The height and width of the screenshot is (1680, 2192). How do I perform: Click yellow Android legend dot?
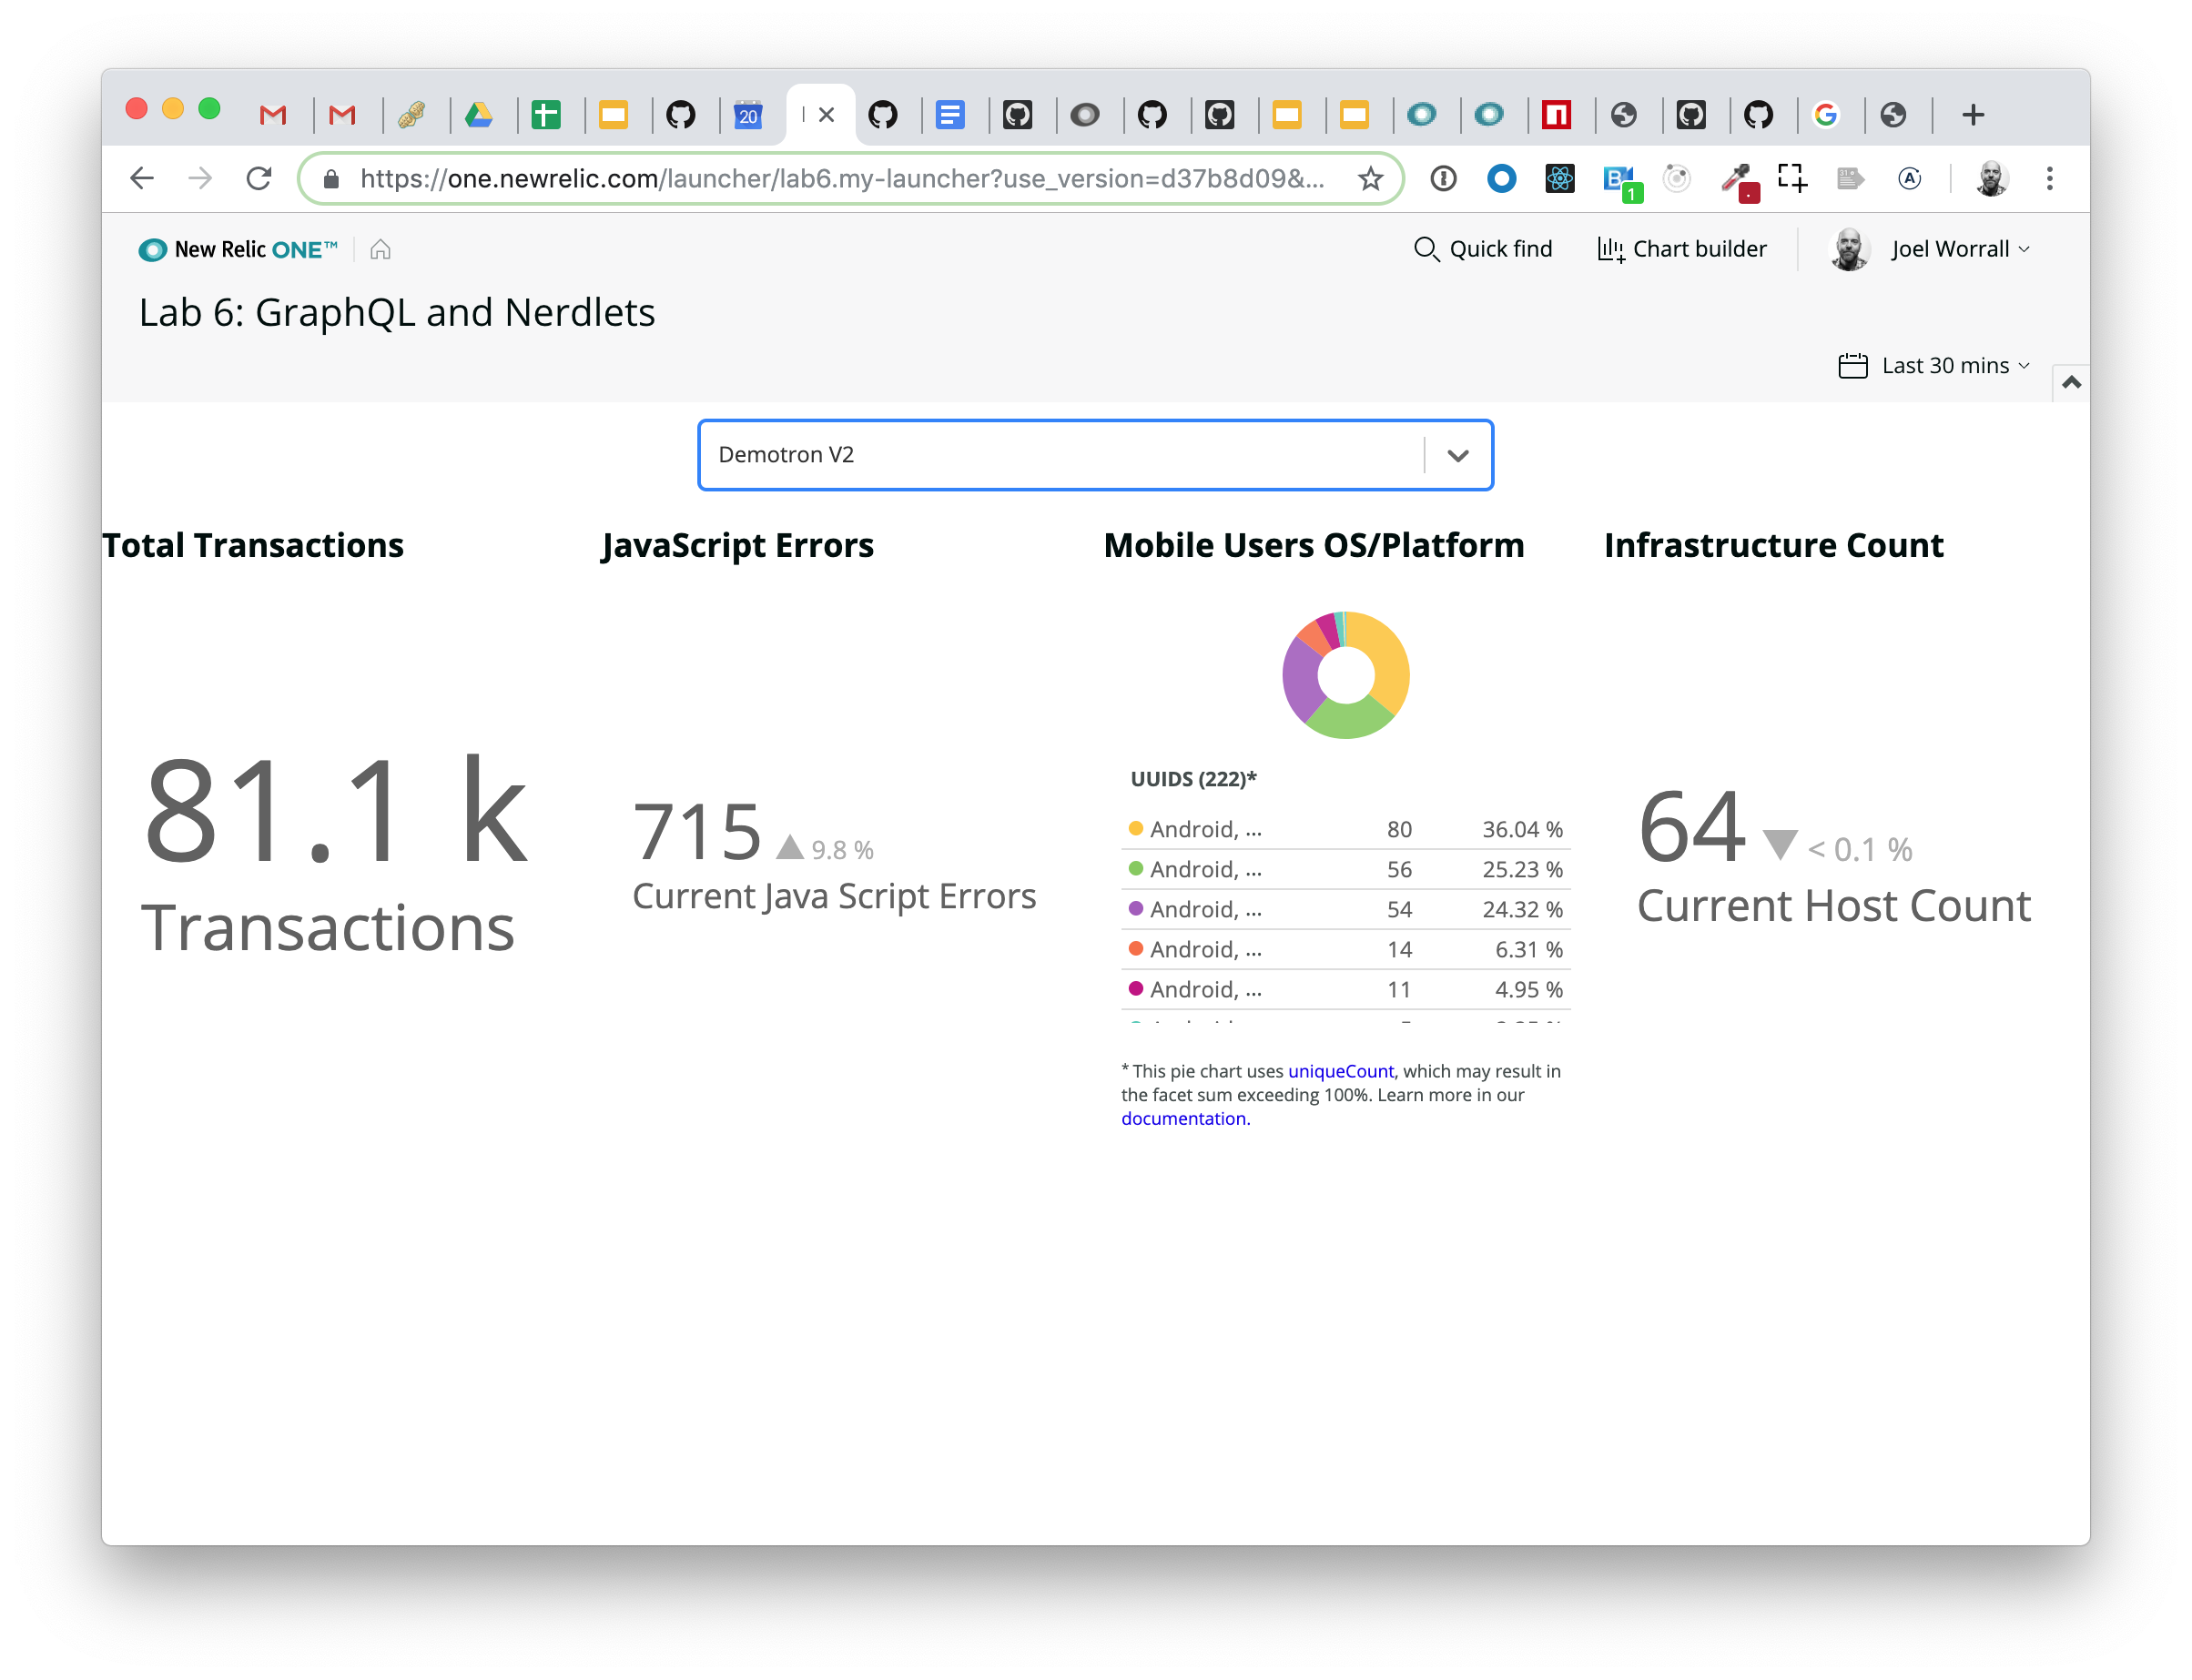tap(1136, 828)
